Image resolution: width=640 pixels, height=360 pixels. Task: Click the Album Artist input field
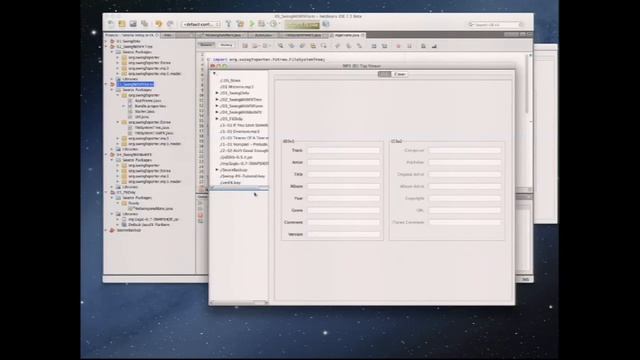pyautogui.click(x=464, y=187)
